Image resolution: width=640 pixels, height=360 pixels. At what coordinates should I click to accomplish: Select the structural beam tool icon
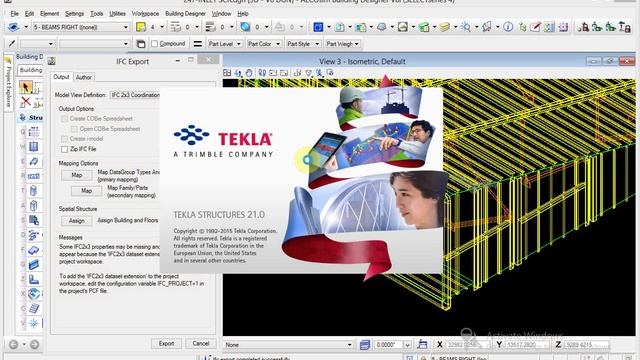click(34, 161)
